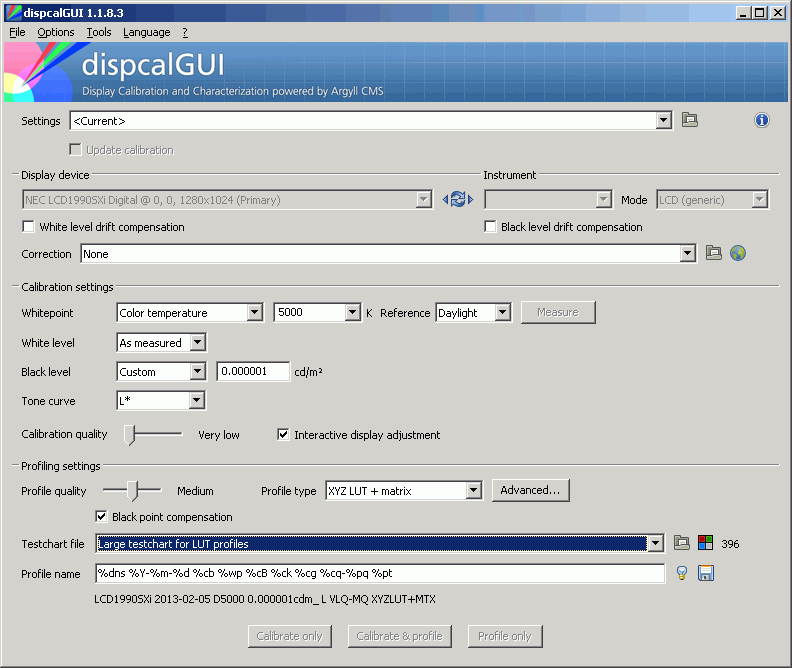Open the ? help menu
This screenshot has height=668, width=792.
coord(185,32)
